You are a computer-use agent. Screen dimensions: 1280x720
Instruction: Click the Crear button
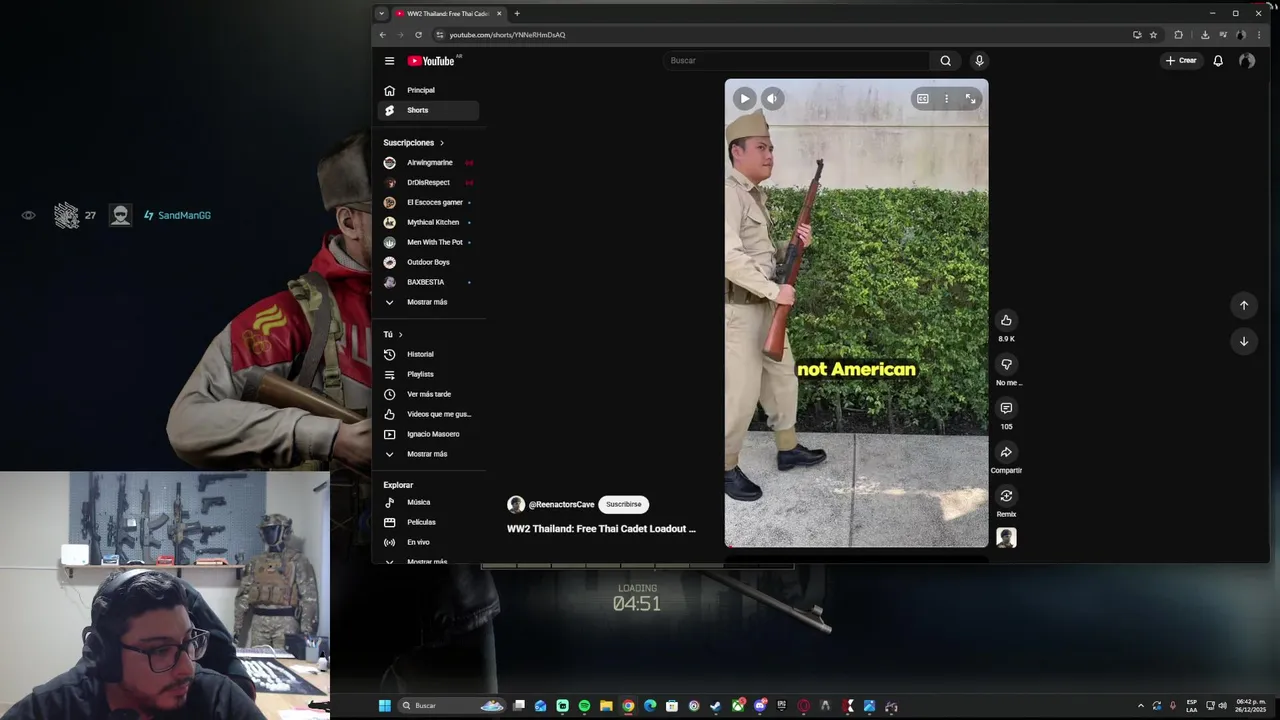(1181, 61)
